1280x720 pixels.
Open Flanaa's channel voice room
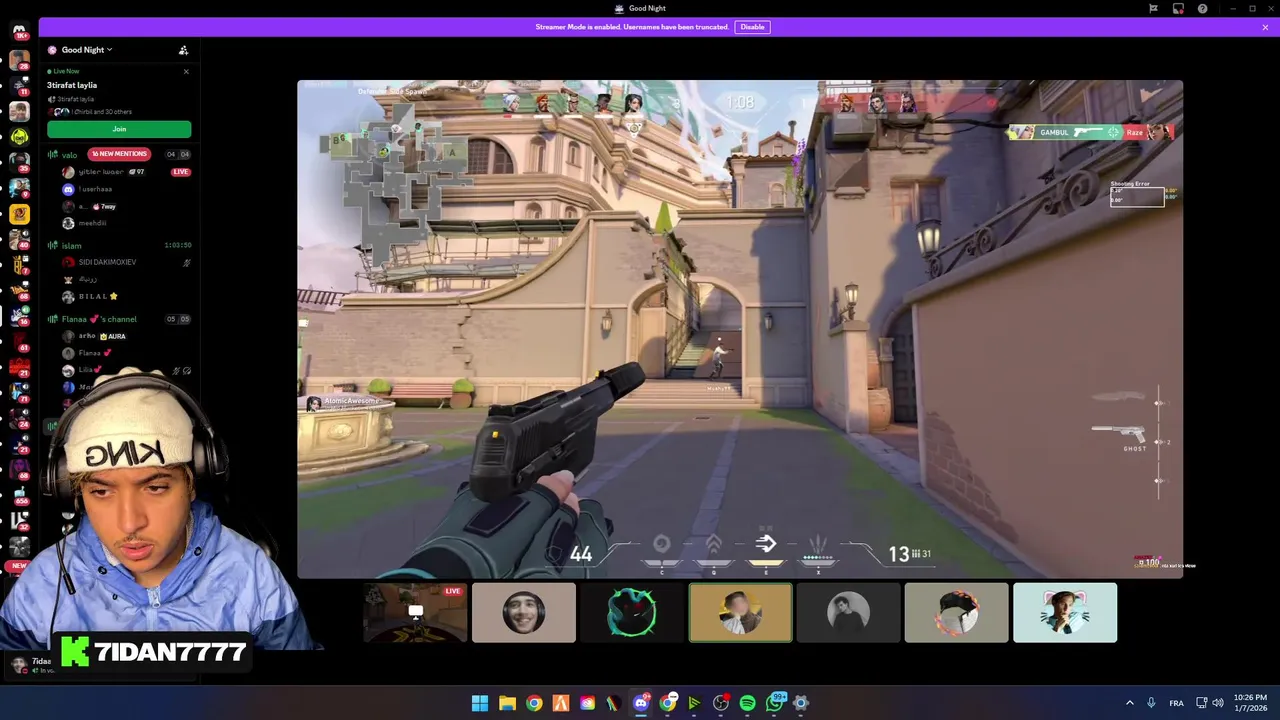(99, 319)
